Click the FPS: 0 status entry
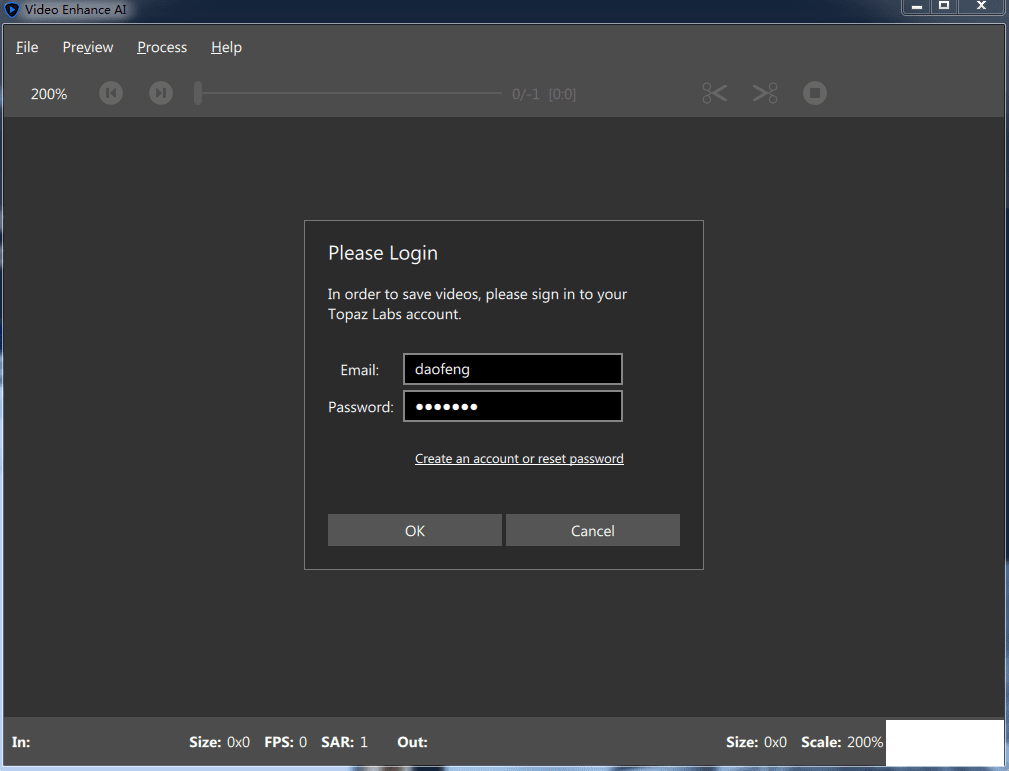 click(x=286, y=742)
